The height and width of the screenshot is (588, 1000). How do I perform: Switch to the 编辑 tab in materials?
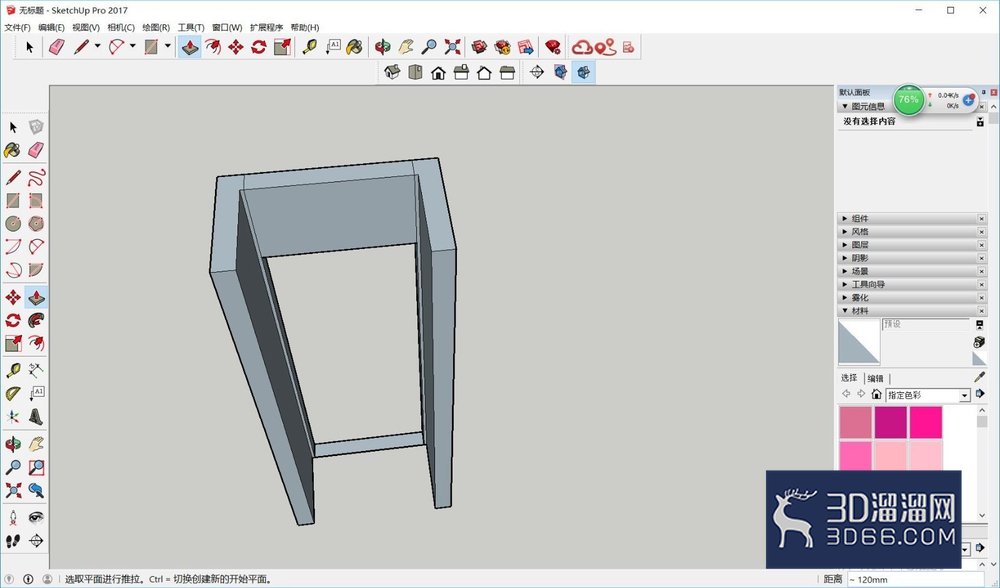pos(876,378)
